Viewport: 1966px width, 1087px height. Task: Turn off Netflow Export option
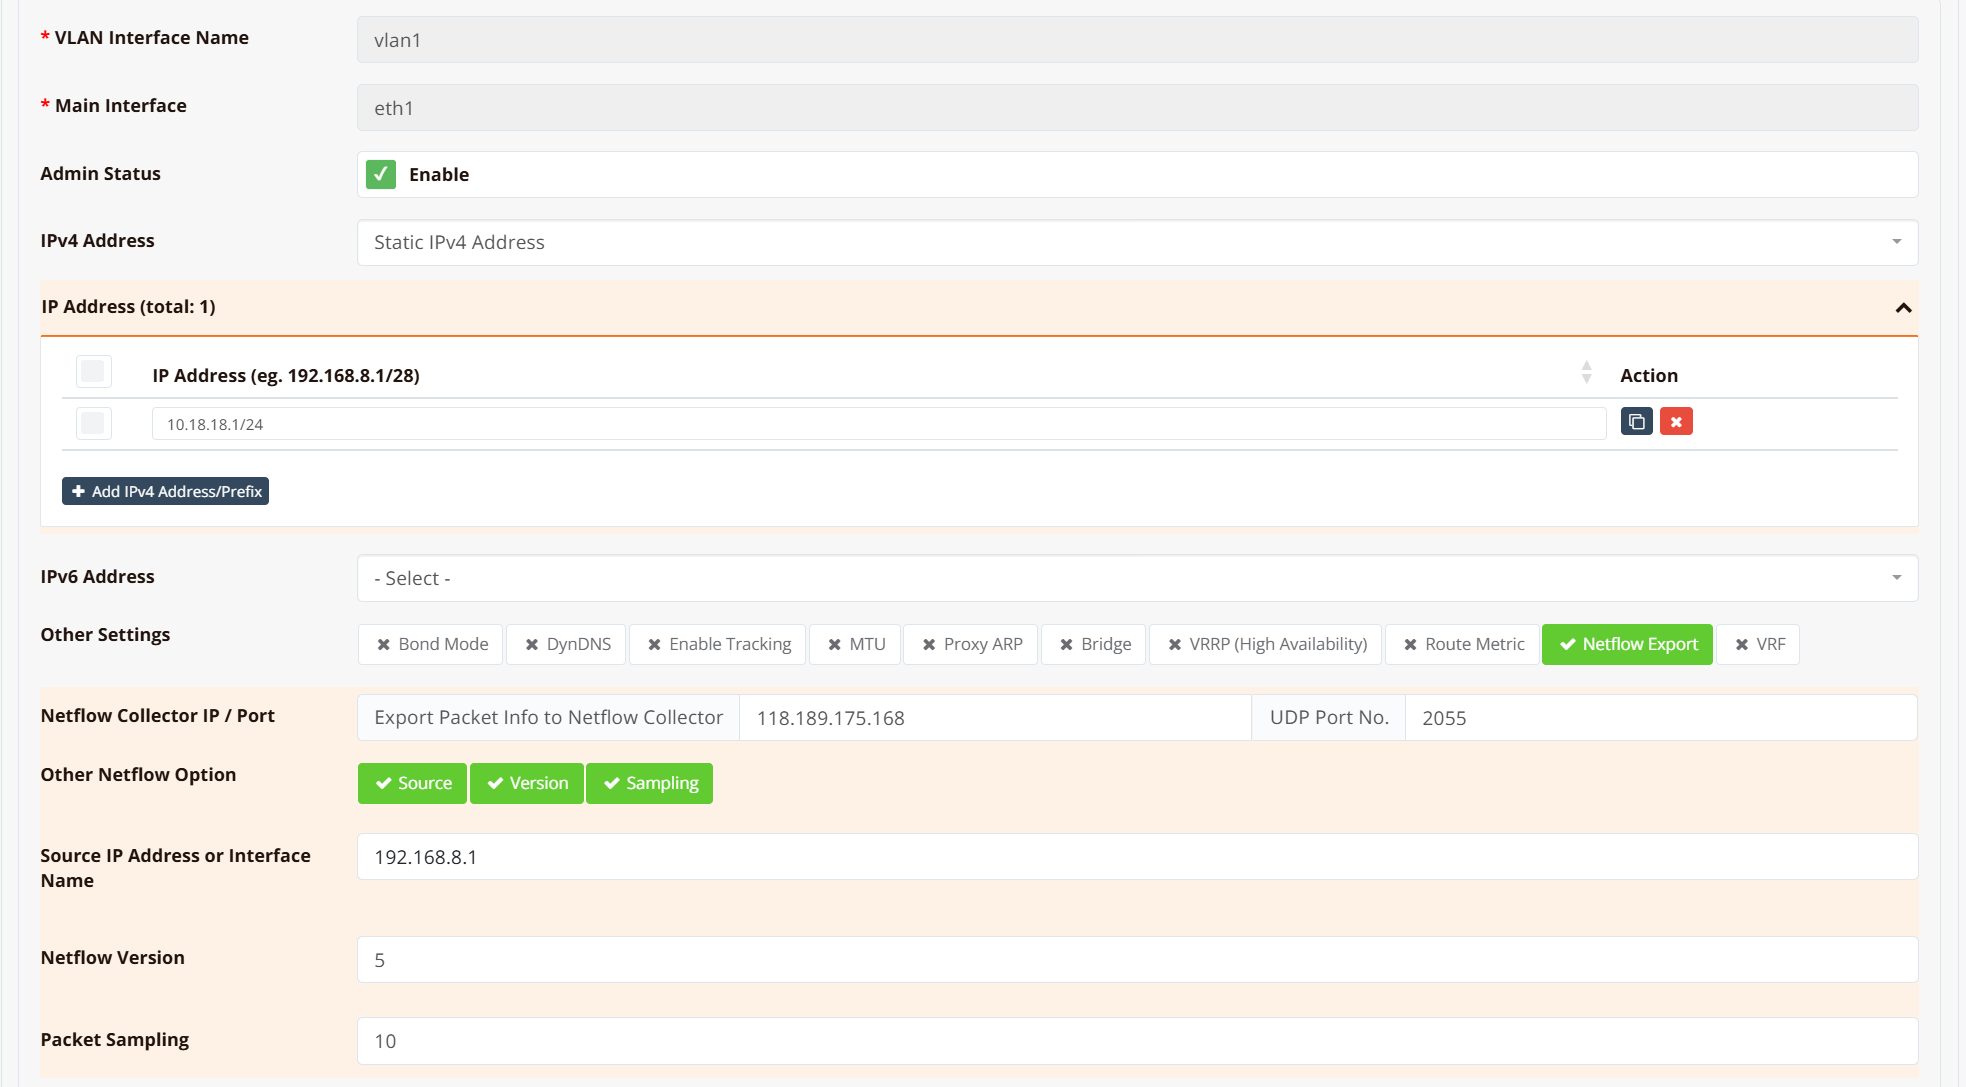(x=1627, y=645)
